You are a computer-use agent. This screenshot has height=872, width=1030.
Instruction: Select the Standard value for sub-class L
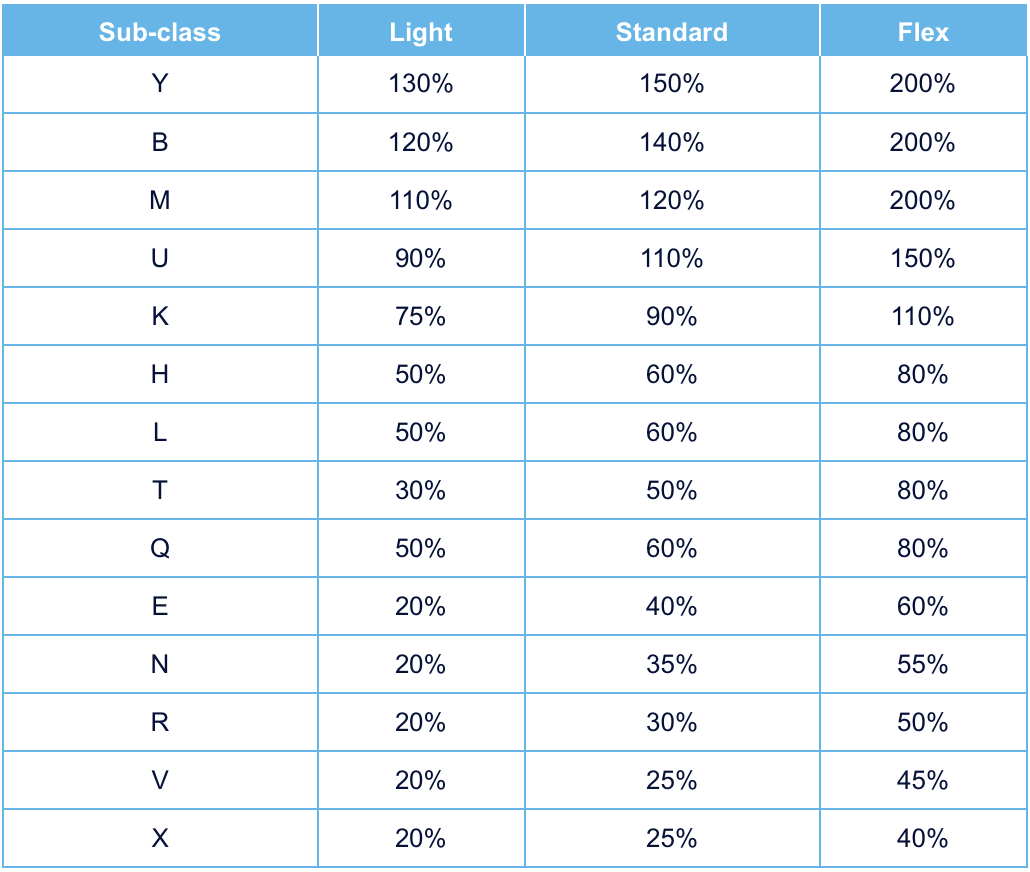click(672, 432)
